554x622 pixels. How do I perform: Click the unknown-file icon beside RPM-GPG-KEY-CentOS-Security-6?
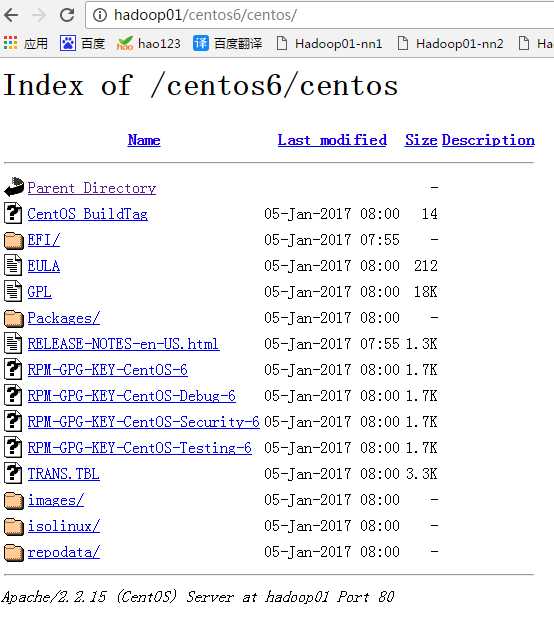click(x=13, y=421)
